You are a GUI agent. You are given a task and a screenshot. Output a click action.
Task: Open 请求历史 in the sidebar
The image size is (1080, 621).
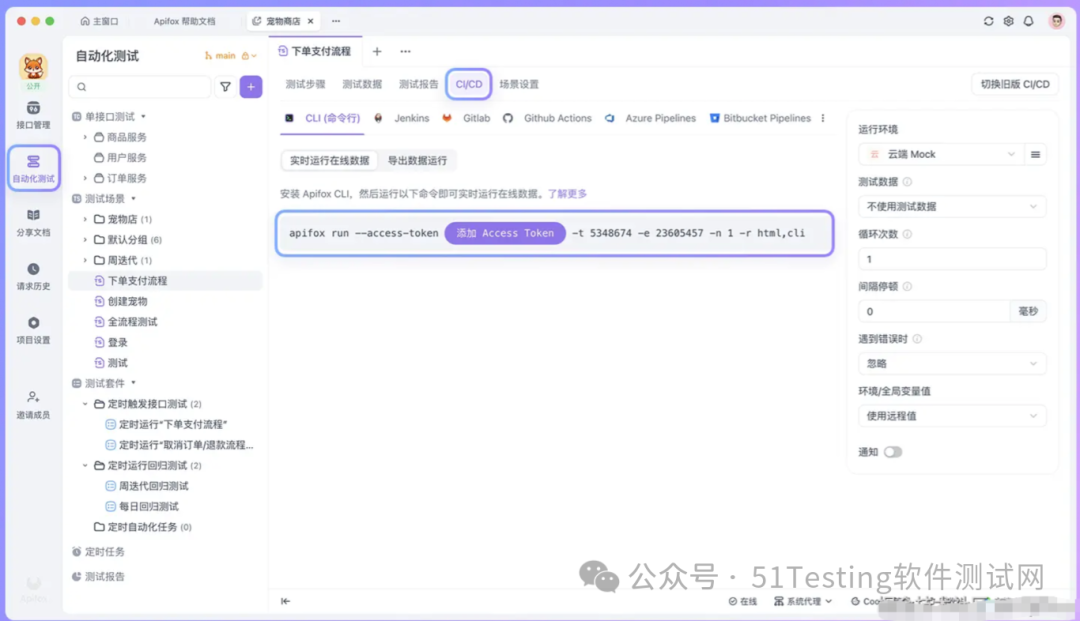33,276
